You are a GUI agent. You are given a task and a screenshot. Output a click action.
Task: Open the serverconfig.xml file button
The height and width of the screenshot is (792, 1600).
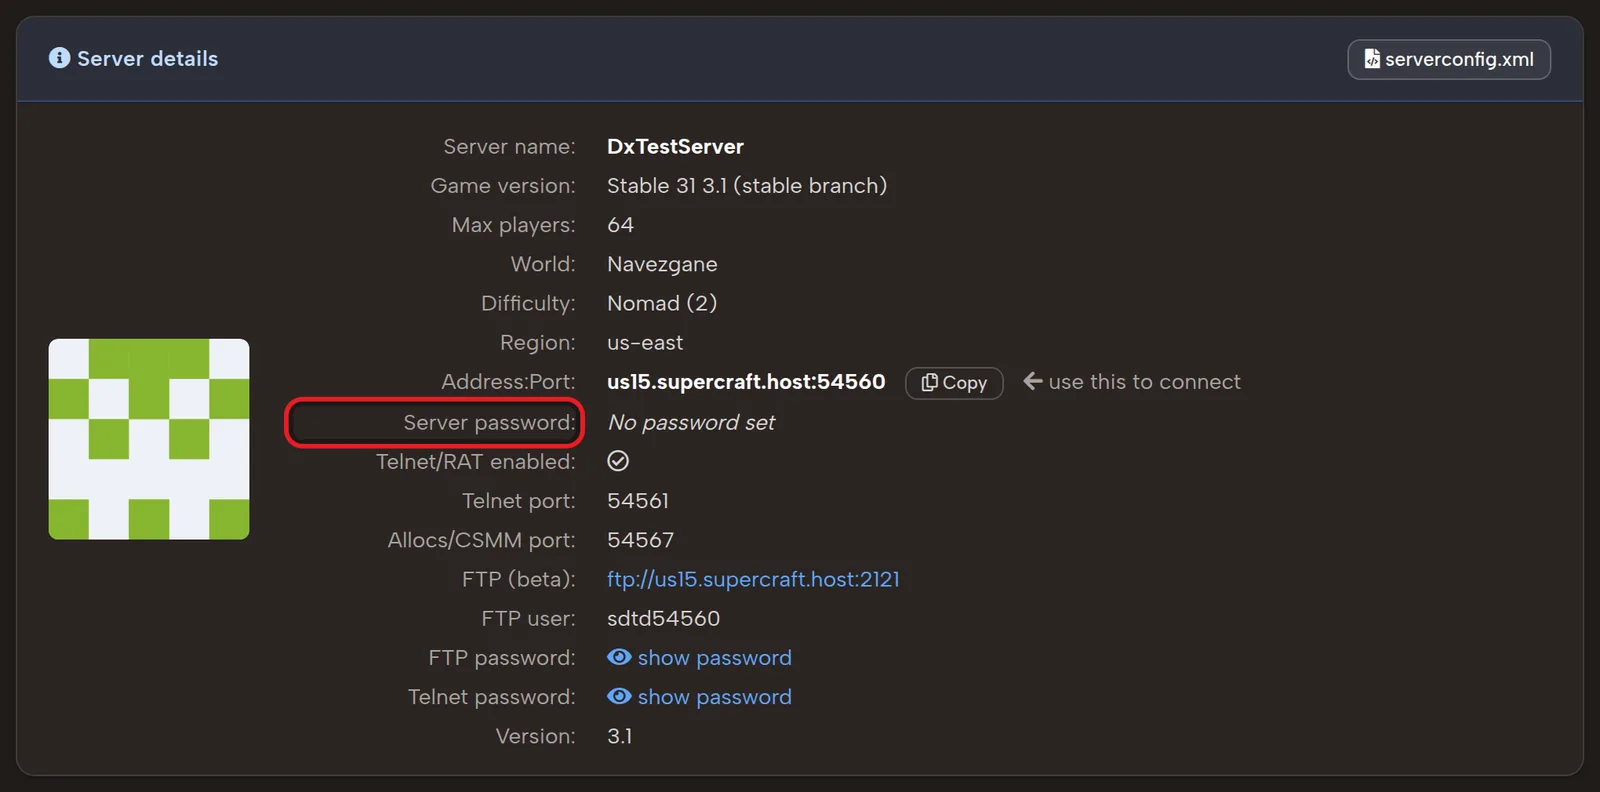1449,59
